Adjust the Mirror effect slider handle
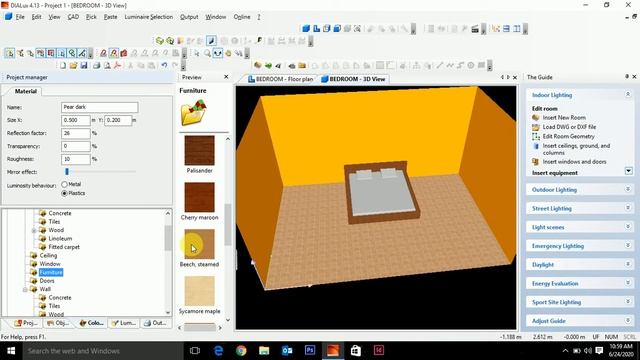640x360 pixels. tap(67, 172)
